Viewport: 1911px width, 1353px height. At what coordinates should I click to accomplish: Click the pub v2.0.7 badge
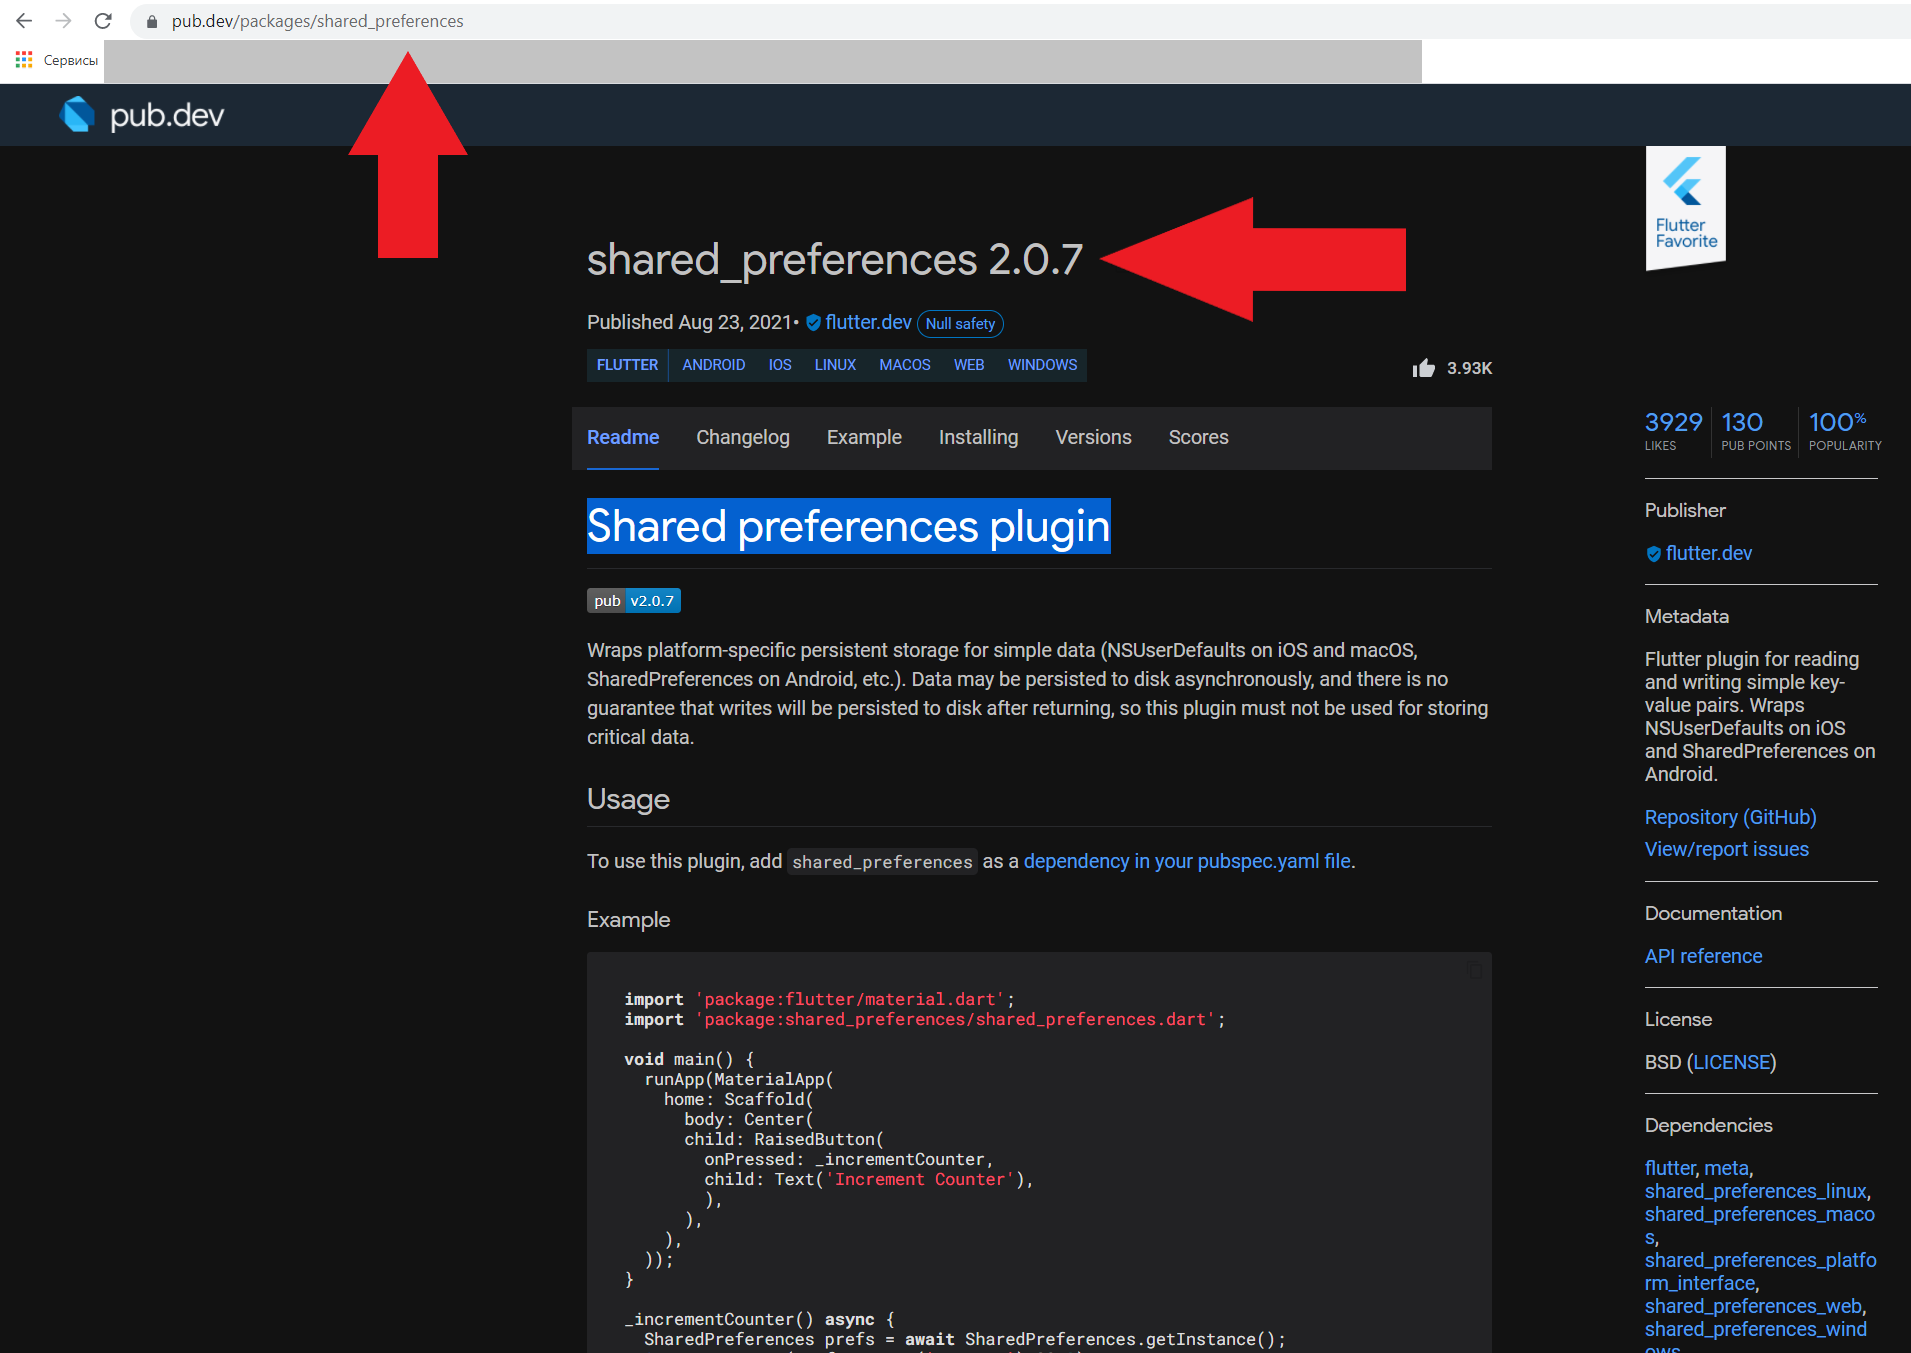(634, 600)
